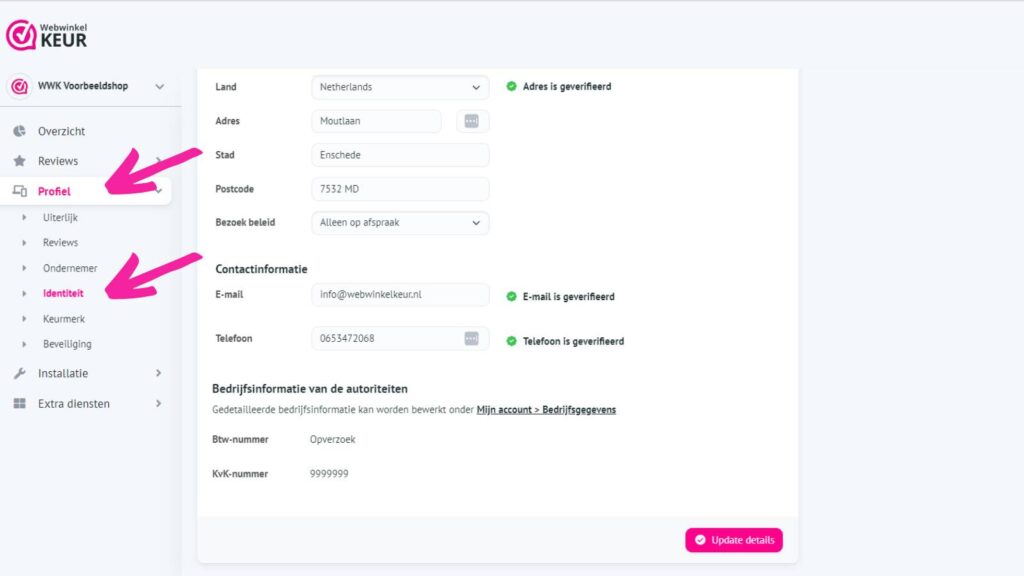
Task: Follow the Mijn account > Bedrijfsgegevens link
Action: [x=546, y=410]
